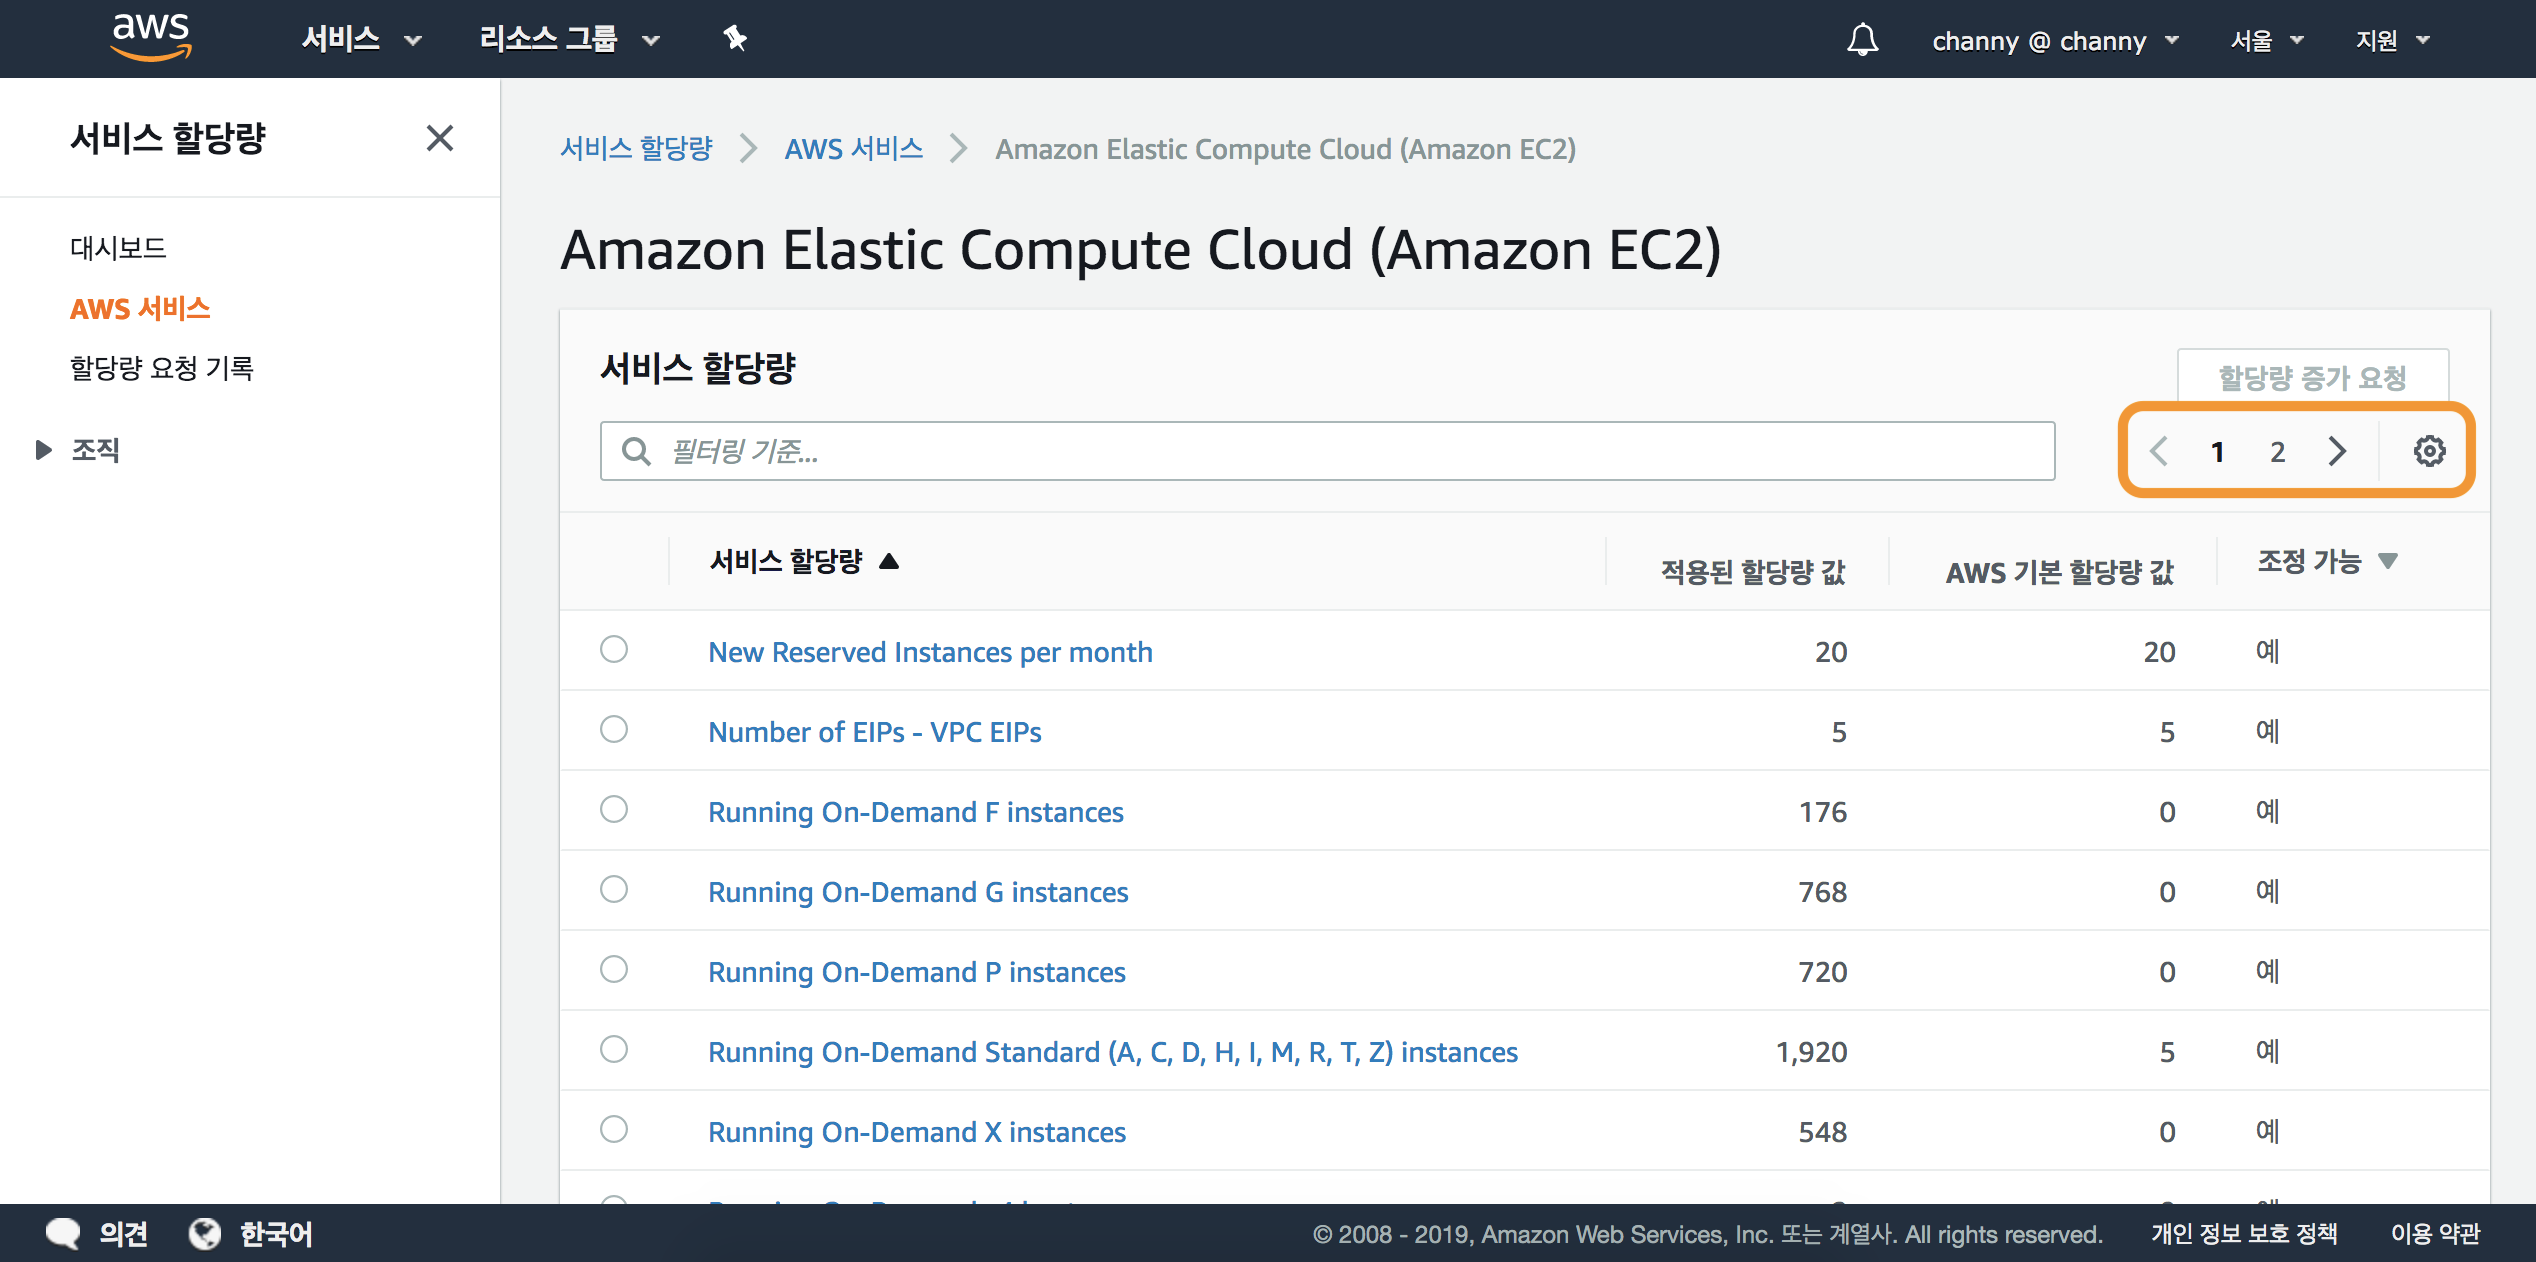The height and width of the screenshot is (1262, 2536).
Task: Select radio for Number of EIPs - VPC EIPs
Action: 614,729
